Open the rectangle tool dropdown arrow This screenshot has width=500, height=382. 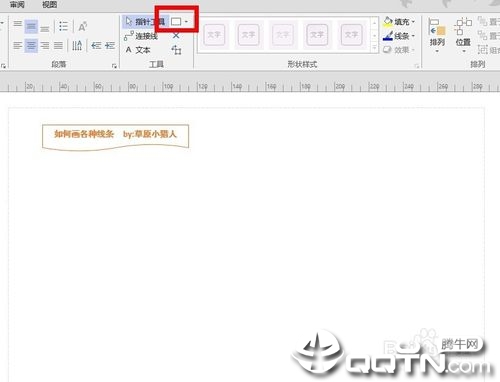[186, 22]
